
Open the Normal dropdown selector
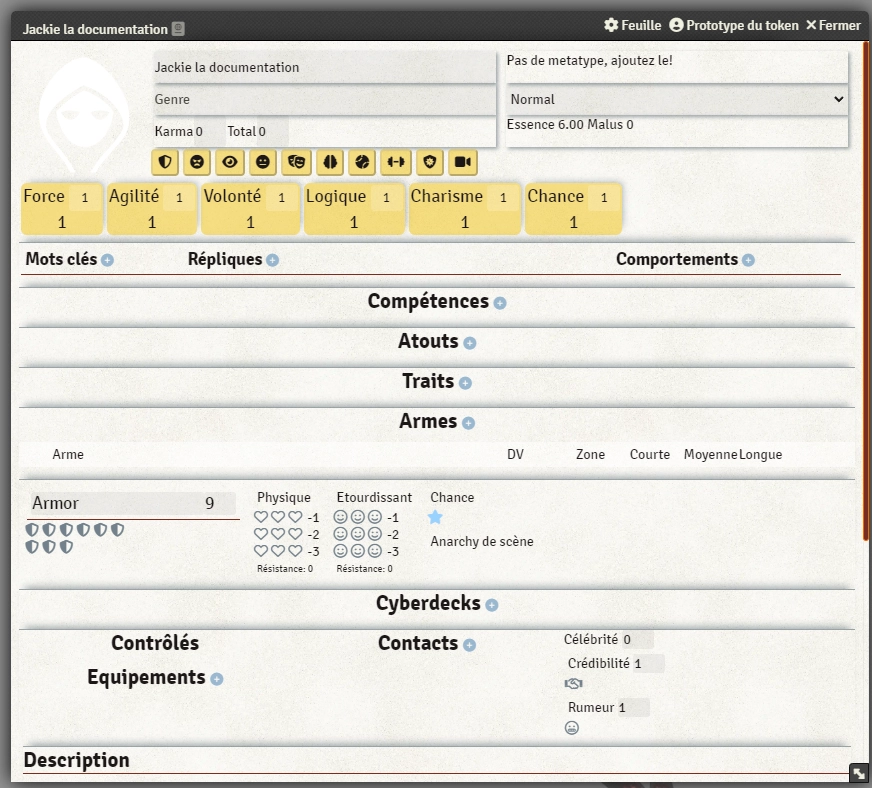(677, 99)
